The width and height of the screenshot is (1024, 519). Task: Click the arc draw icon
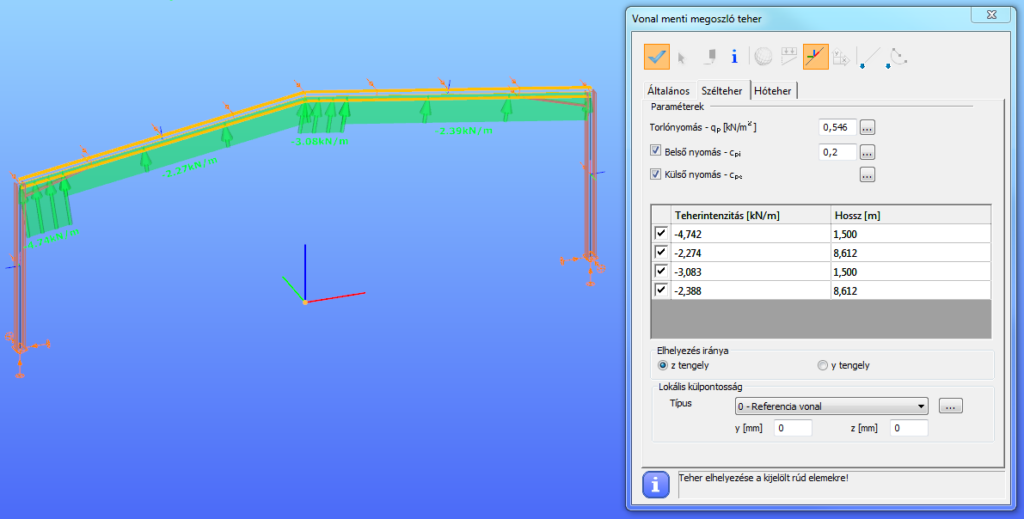(897, 57)
